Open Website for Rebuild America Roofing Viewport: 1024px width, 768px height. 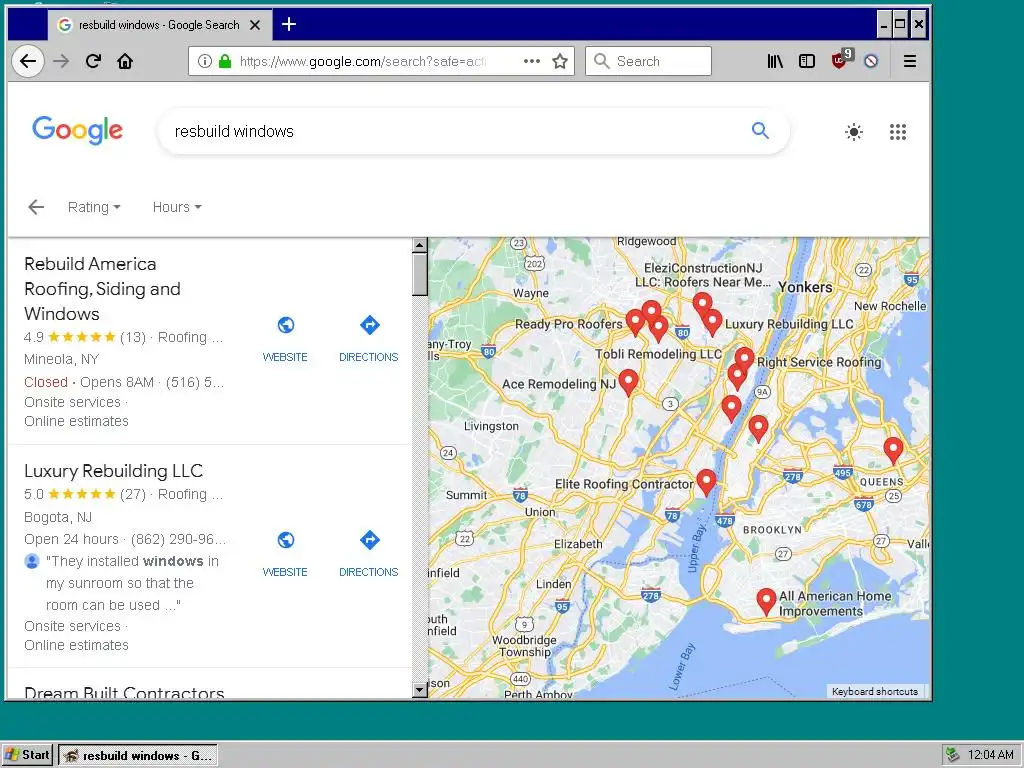coord(285,340)
